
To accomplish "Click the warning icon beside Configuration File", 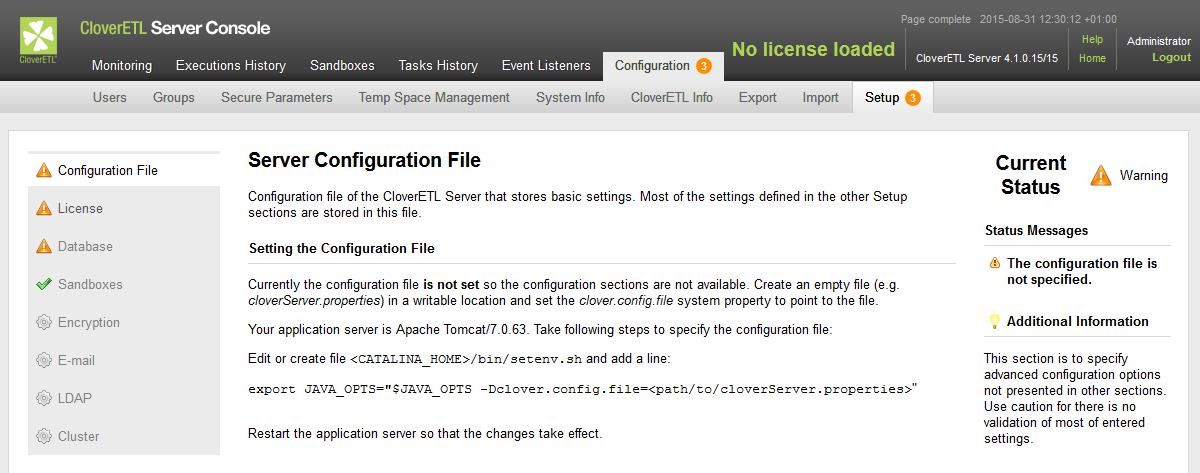I will pyautogui.click(x=43, y=170).
